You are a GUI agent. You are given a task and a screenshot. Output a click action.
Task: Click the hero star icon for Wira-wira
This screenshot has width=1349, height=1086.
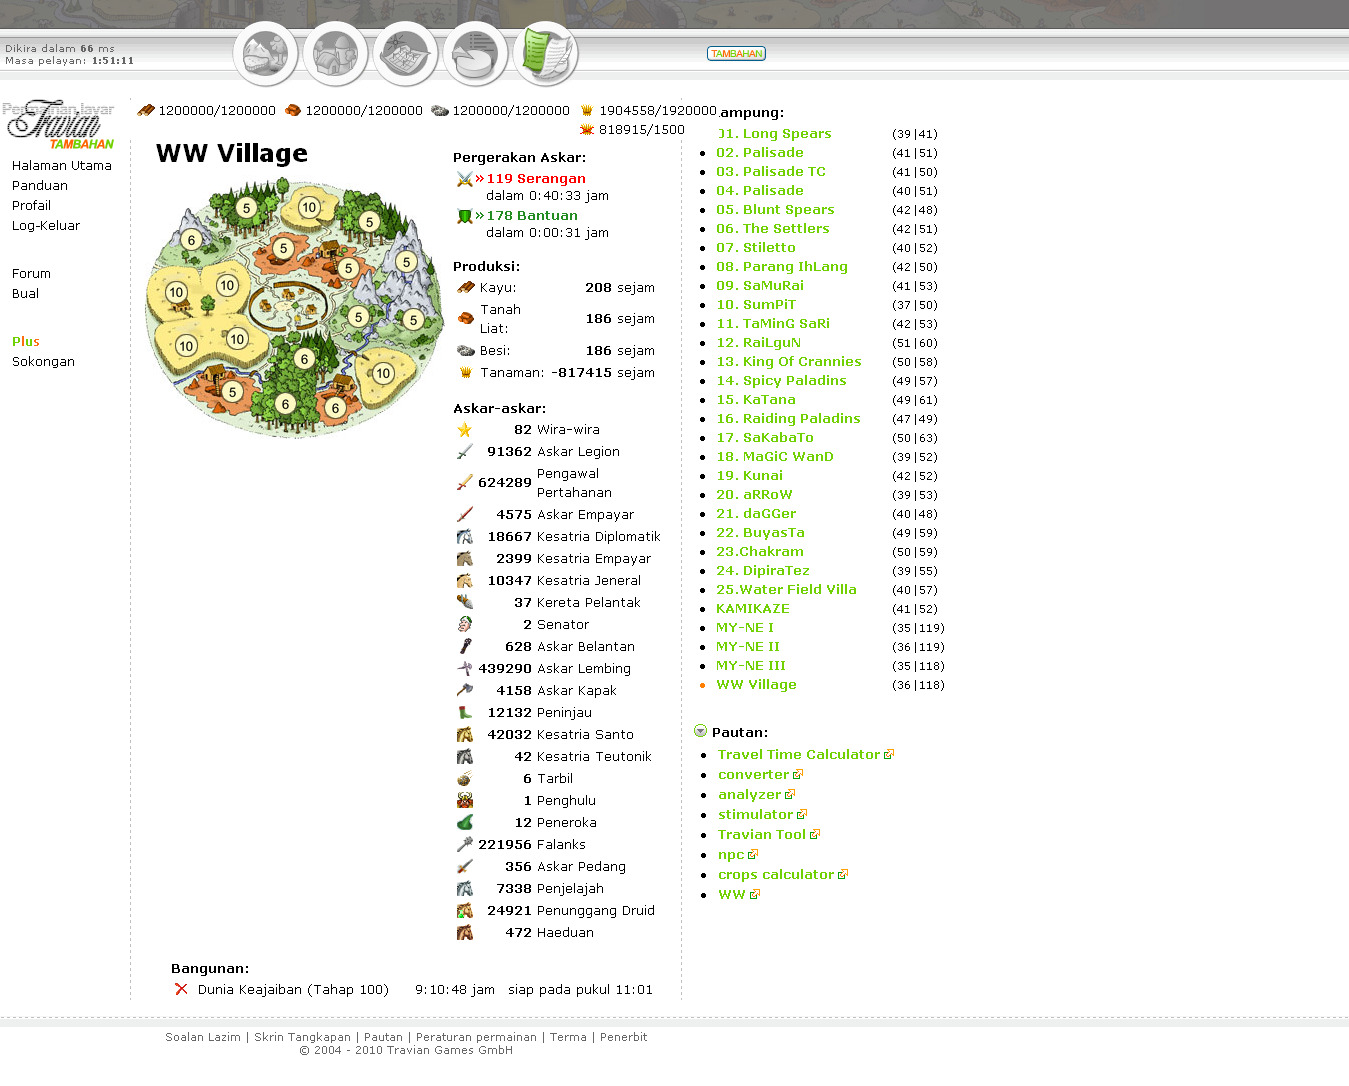point(464,430)
